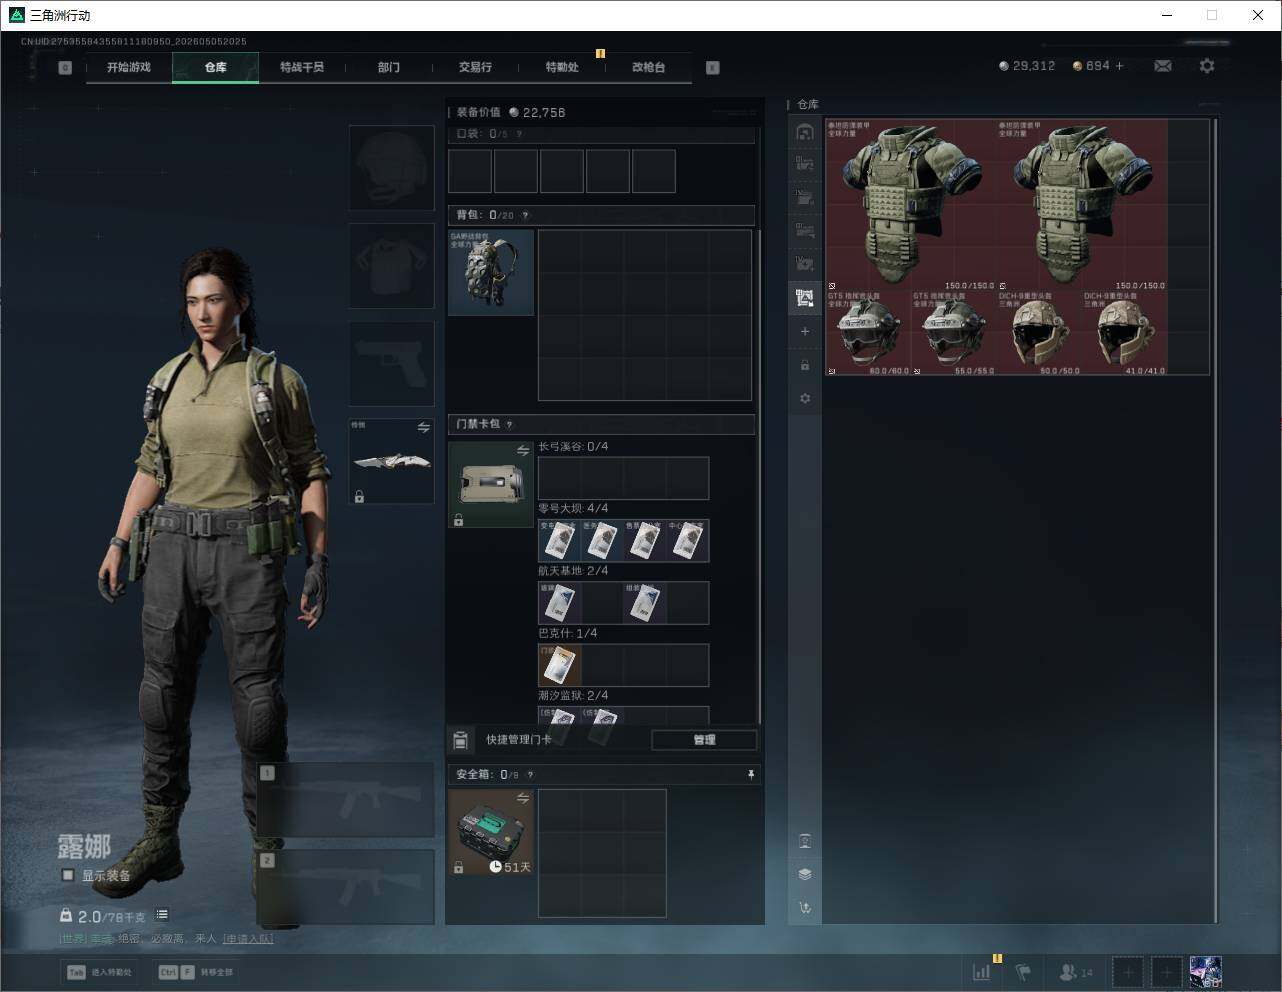Select empty primary weapon slot 2
Viewport: 1282px width, 992px height.
(x=346, y=887)
